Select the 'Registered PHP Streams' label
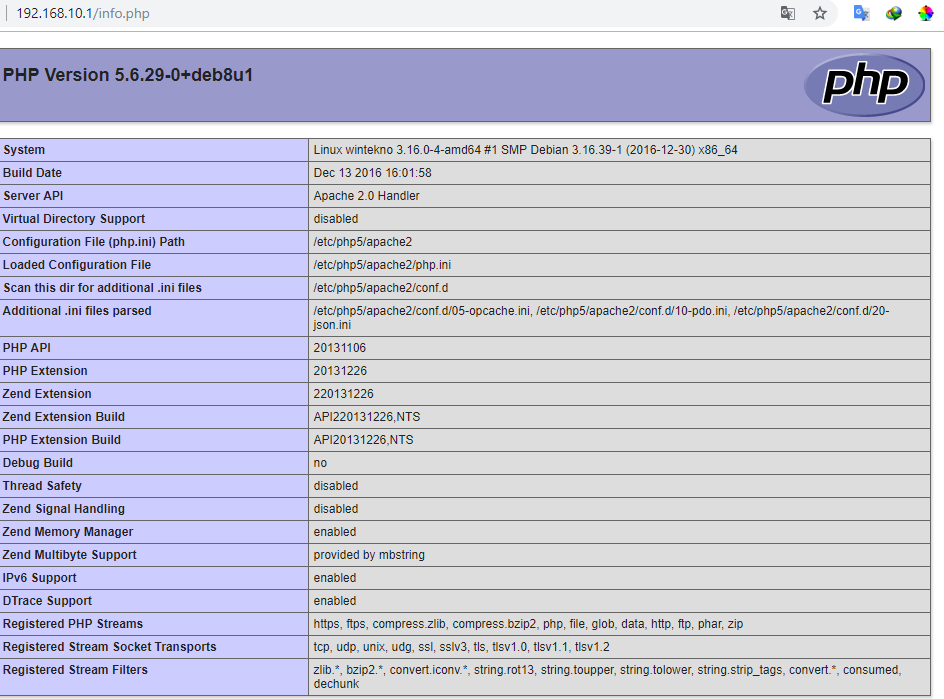The image size is (944, 699). 73,624
